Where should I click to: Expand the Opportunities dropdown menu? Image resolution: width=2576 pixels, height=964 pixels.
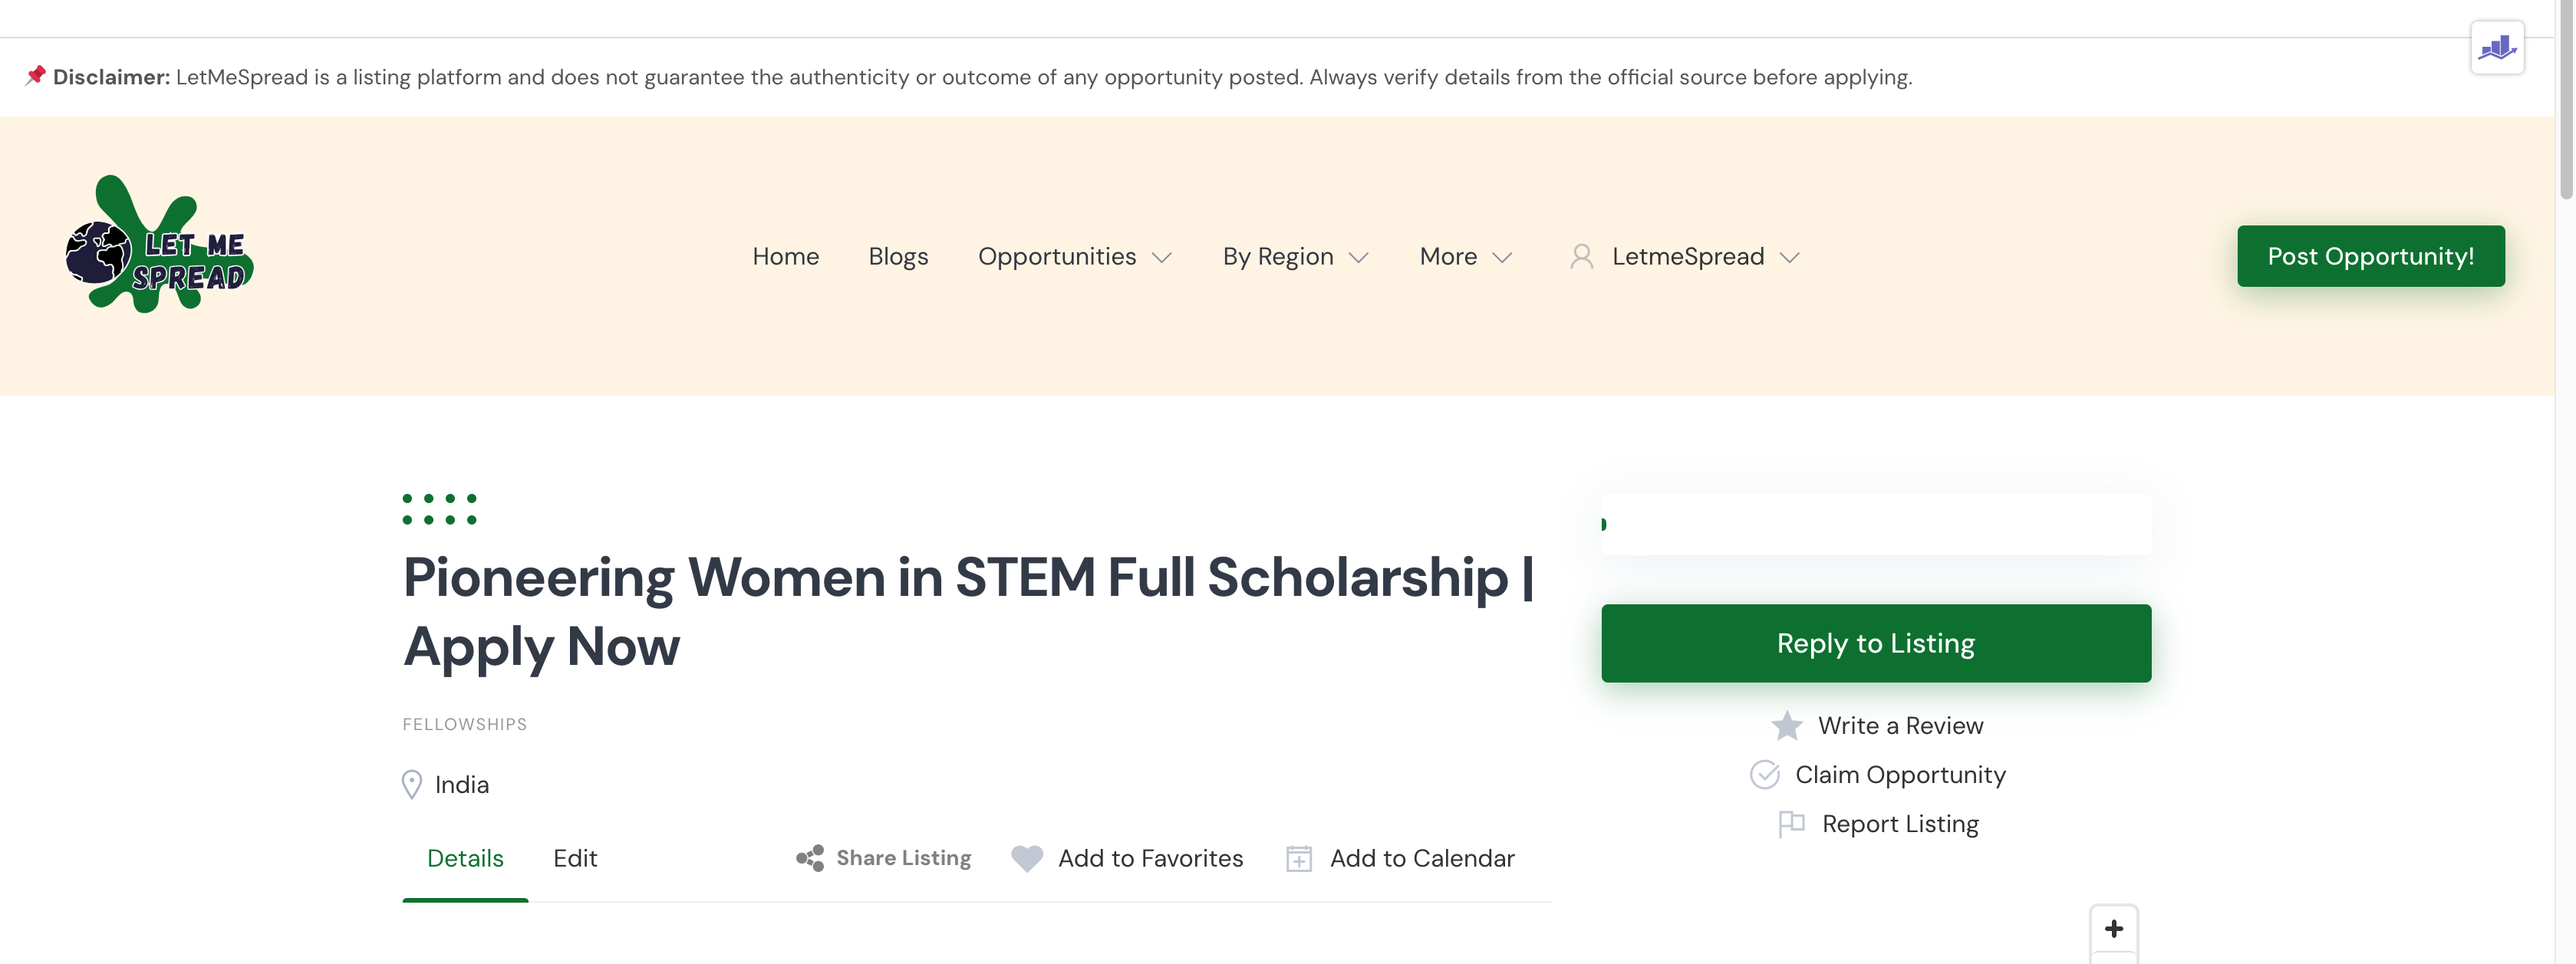[1075, 257]
